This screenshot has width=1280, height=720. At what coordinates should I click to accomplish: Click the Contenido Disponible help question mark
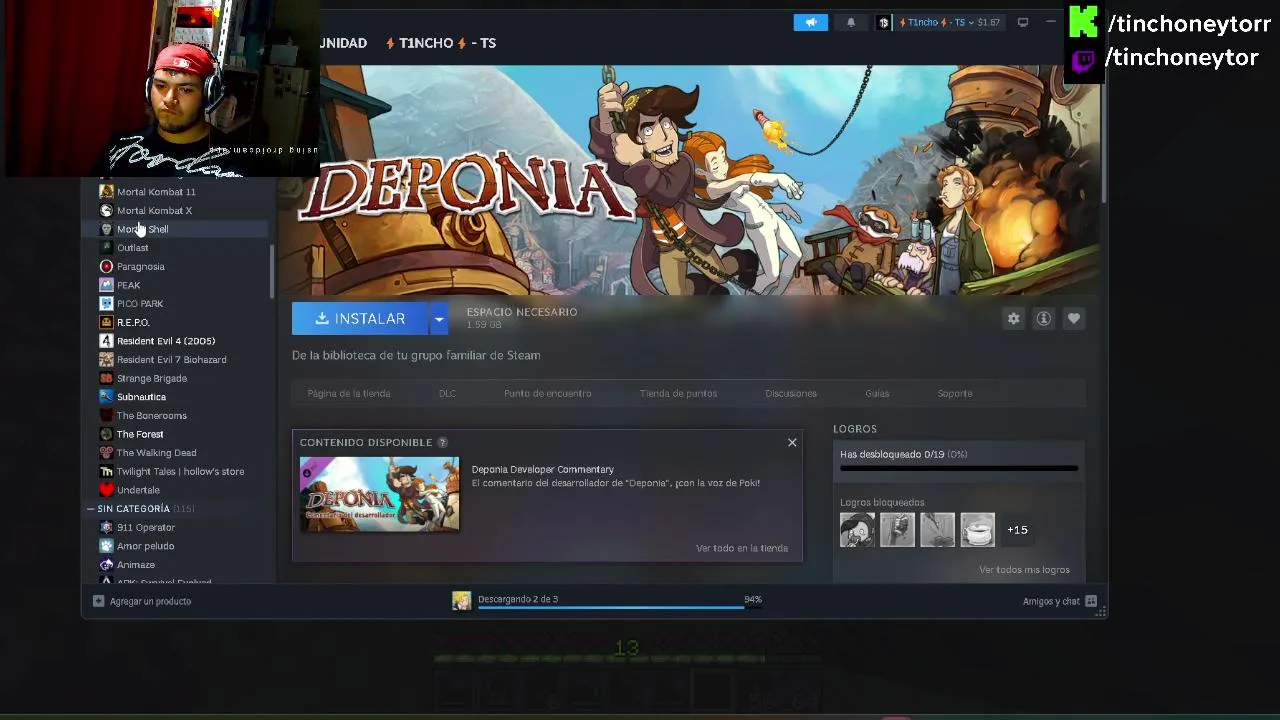[x=442, y=442]
